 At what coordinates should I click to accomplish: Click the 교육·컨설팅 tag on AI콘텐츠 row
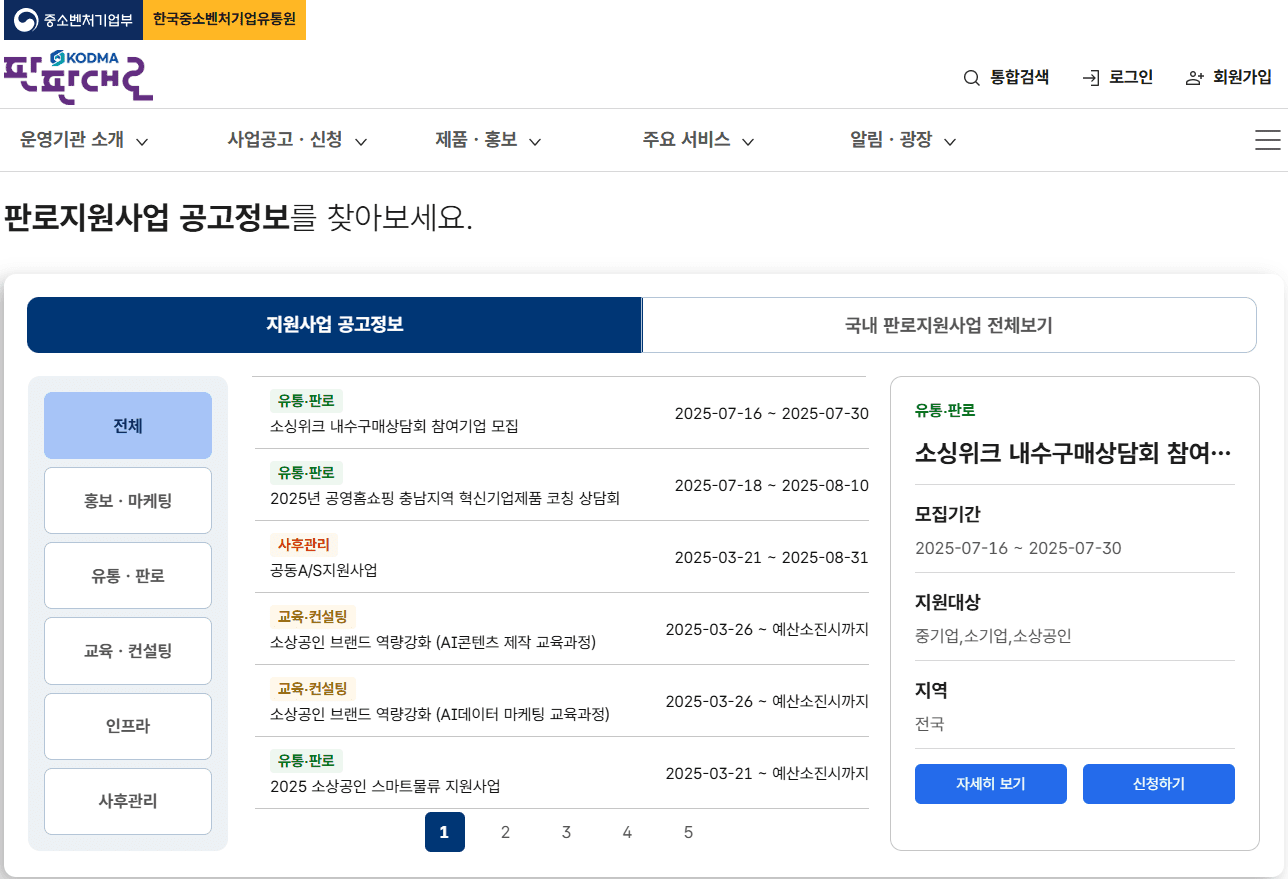coord(313,617)
